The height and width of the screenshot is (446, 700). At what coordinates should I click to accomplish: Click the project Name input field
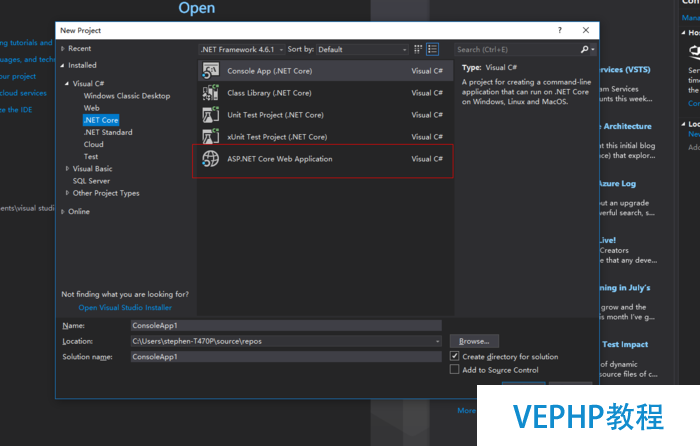(286, 325)
